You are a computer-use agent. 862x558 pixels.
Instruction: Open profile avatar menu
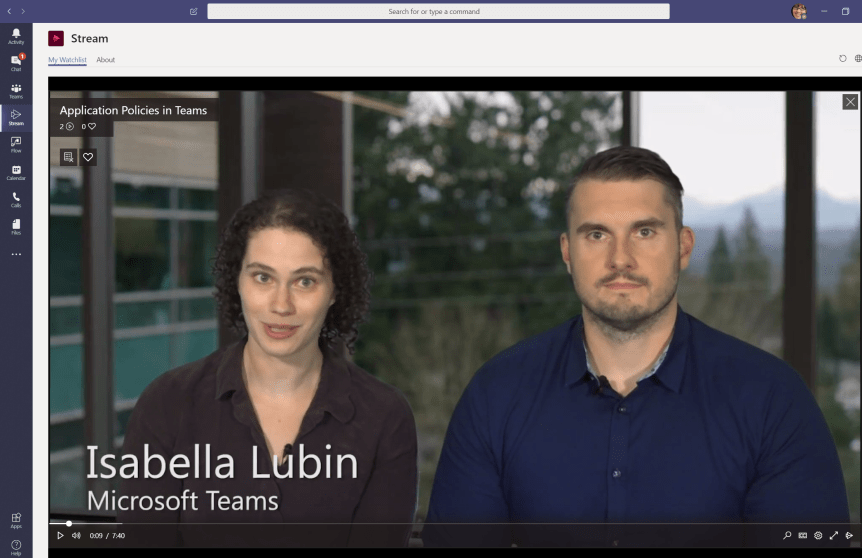tap(799, 12)
